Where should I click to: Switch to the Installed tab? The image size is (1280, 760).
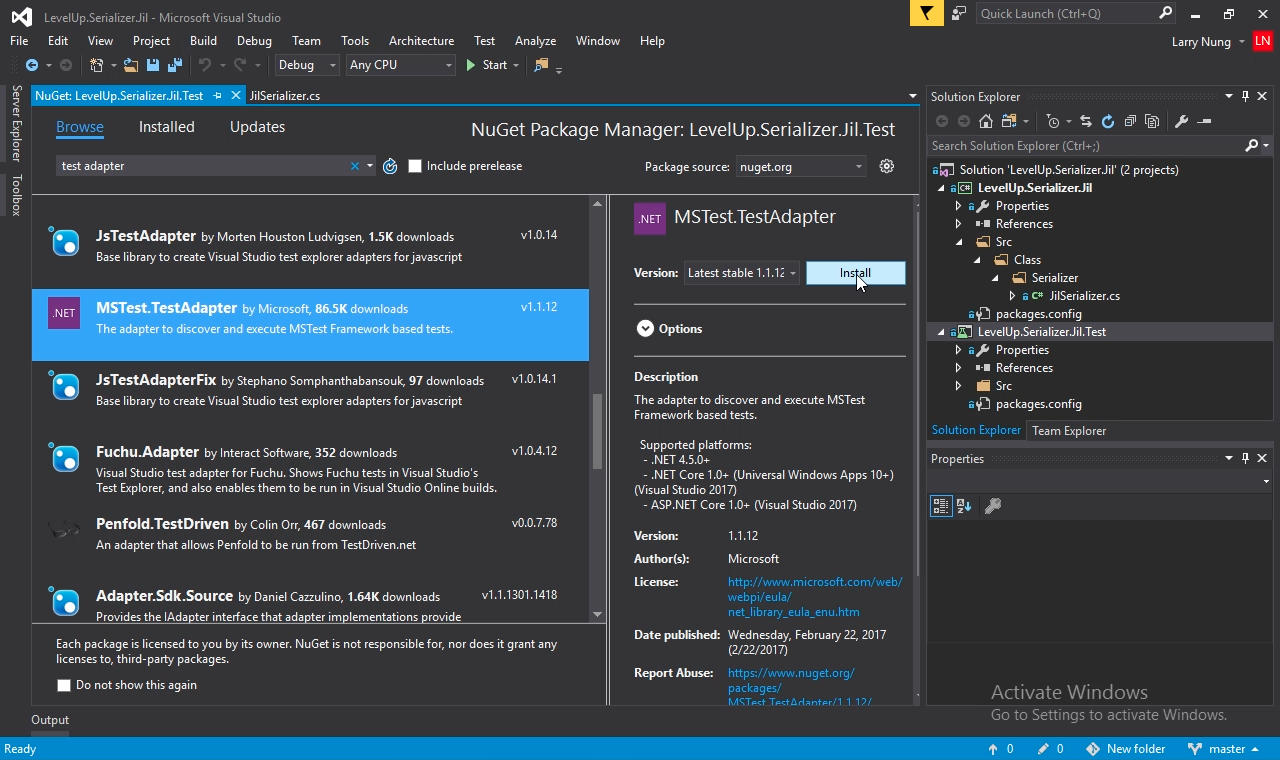pos(167,127)
